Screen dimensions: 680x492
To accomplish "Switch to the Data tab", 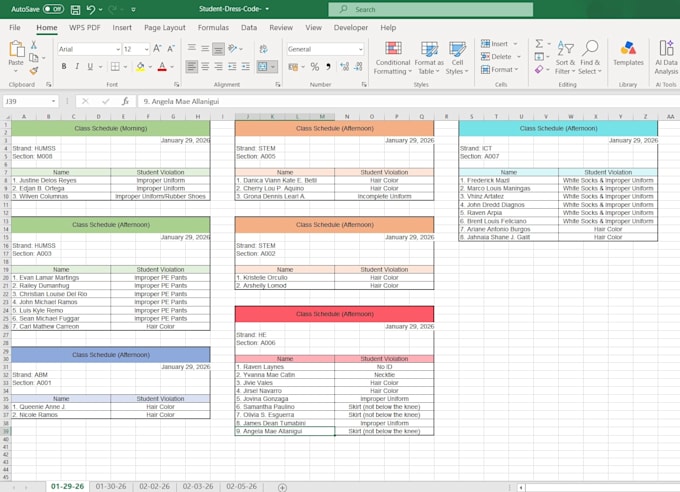I will coord(249,27).
